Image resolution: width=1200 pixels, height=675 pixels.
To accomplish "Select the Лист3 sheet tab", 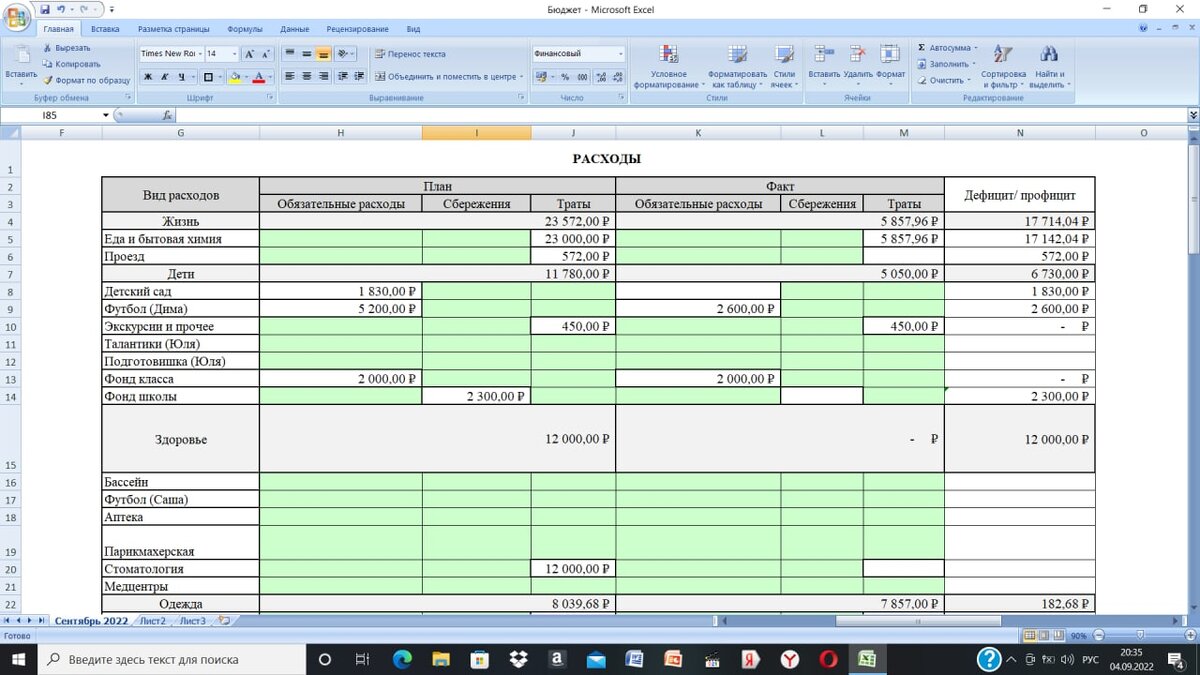I will click(x=193, y=621).
